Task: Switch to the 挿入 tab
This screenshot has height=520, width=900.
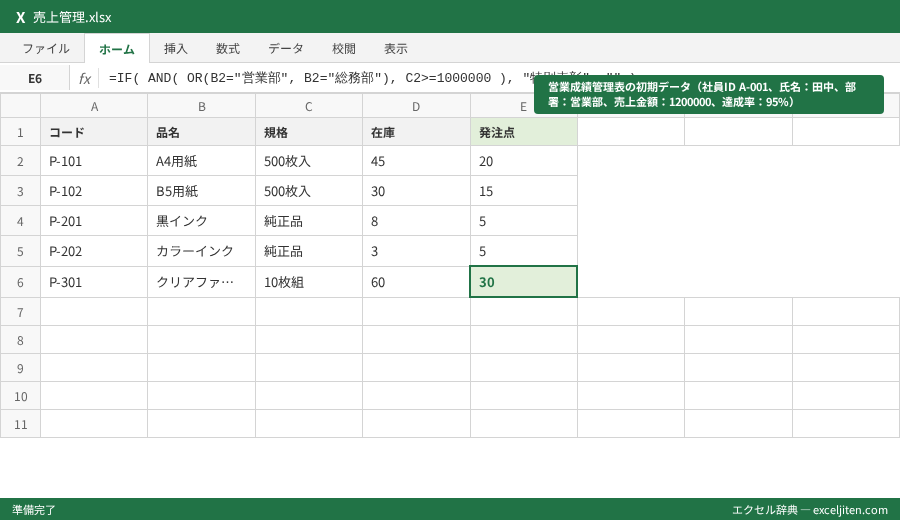Action: [x=176, y=49]
